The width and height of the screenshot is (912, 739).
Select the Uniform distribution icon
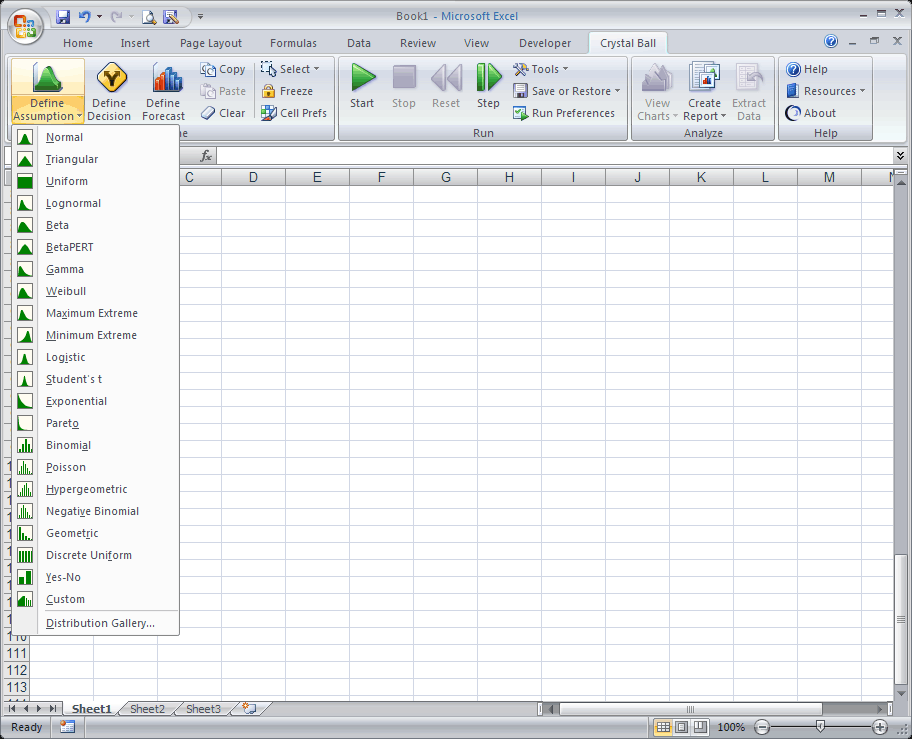click(25, 181)
